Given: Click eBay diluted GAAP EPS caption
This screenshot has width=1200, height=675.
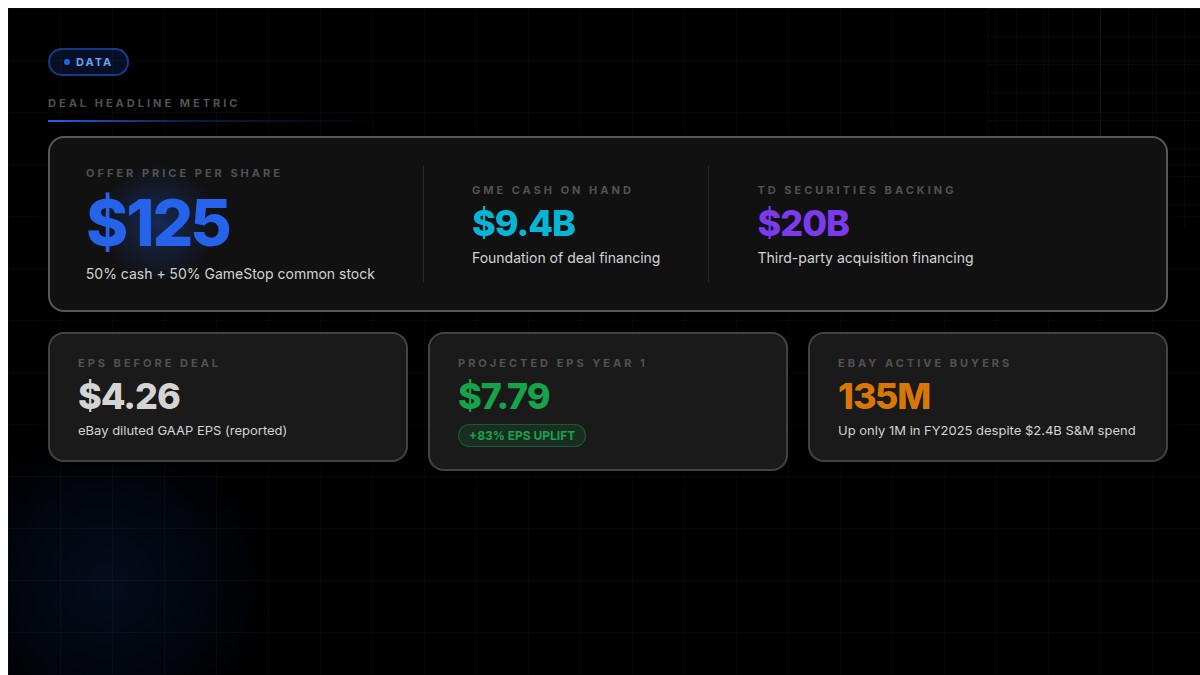Looking at the screenshot, I should click(182, 431).
